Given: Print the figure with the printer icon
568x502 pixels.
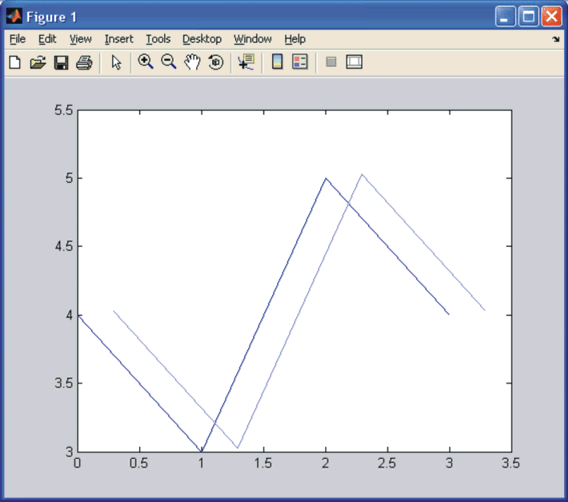Looking at the screenshot, I should tap(84, 62).
